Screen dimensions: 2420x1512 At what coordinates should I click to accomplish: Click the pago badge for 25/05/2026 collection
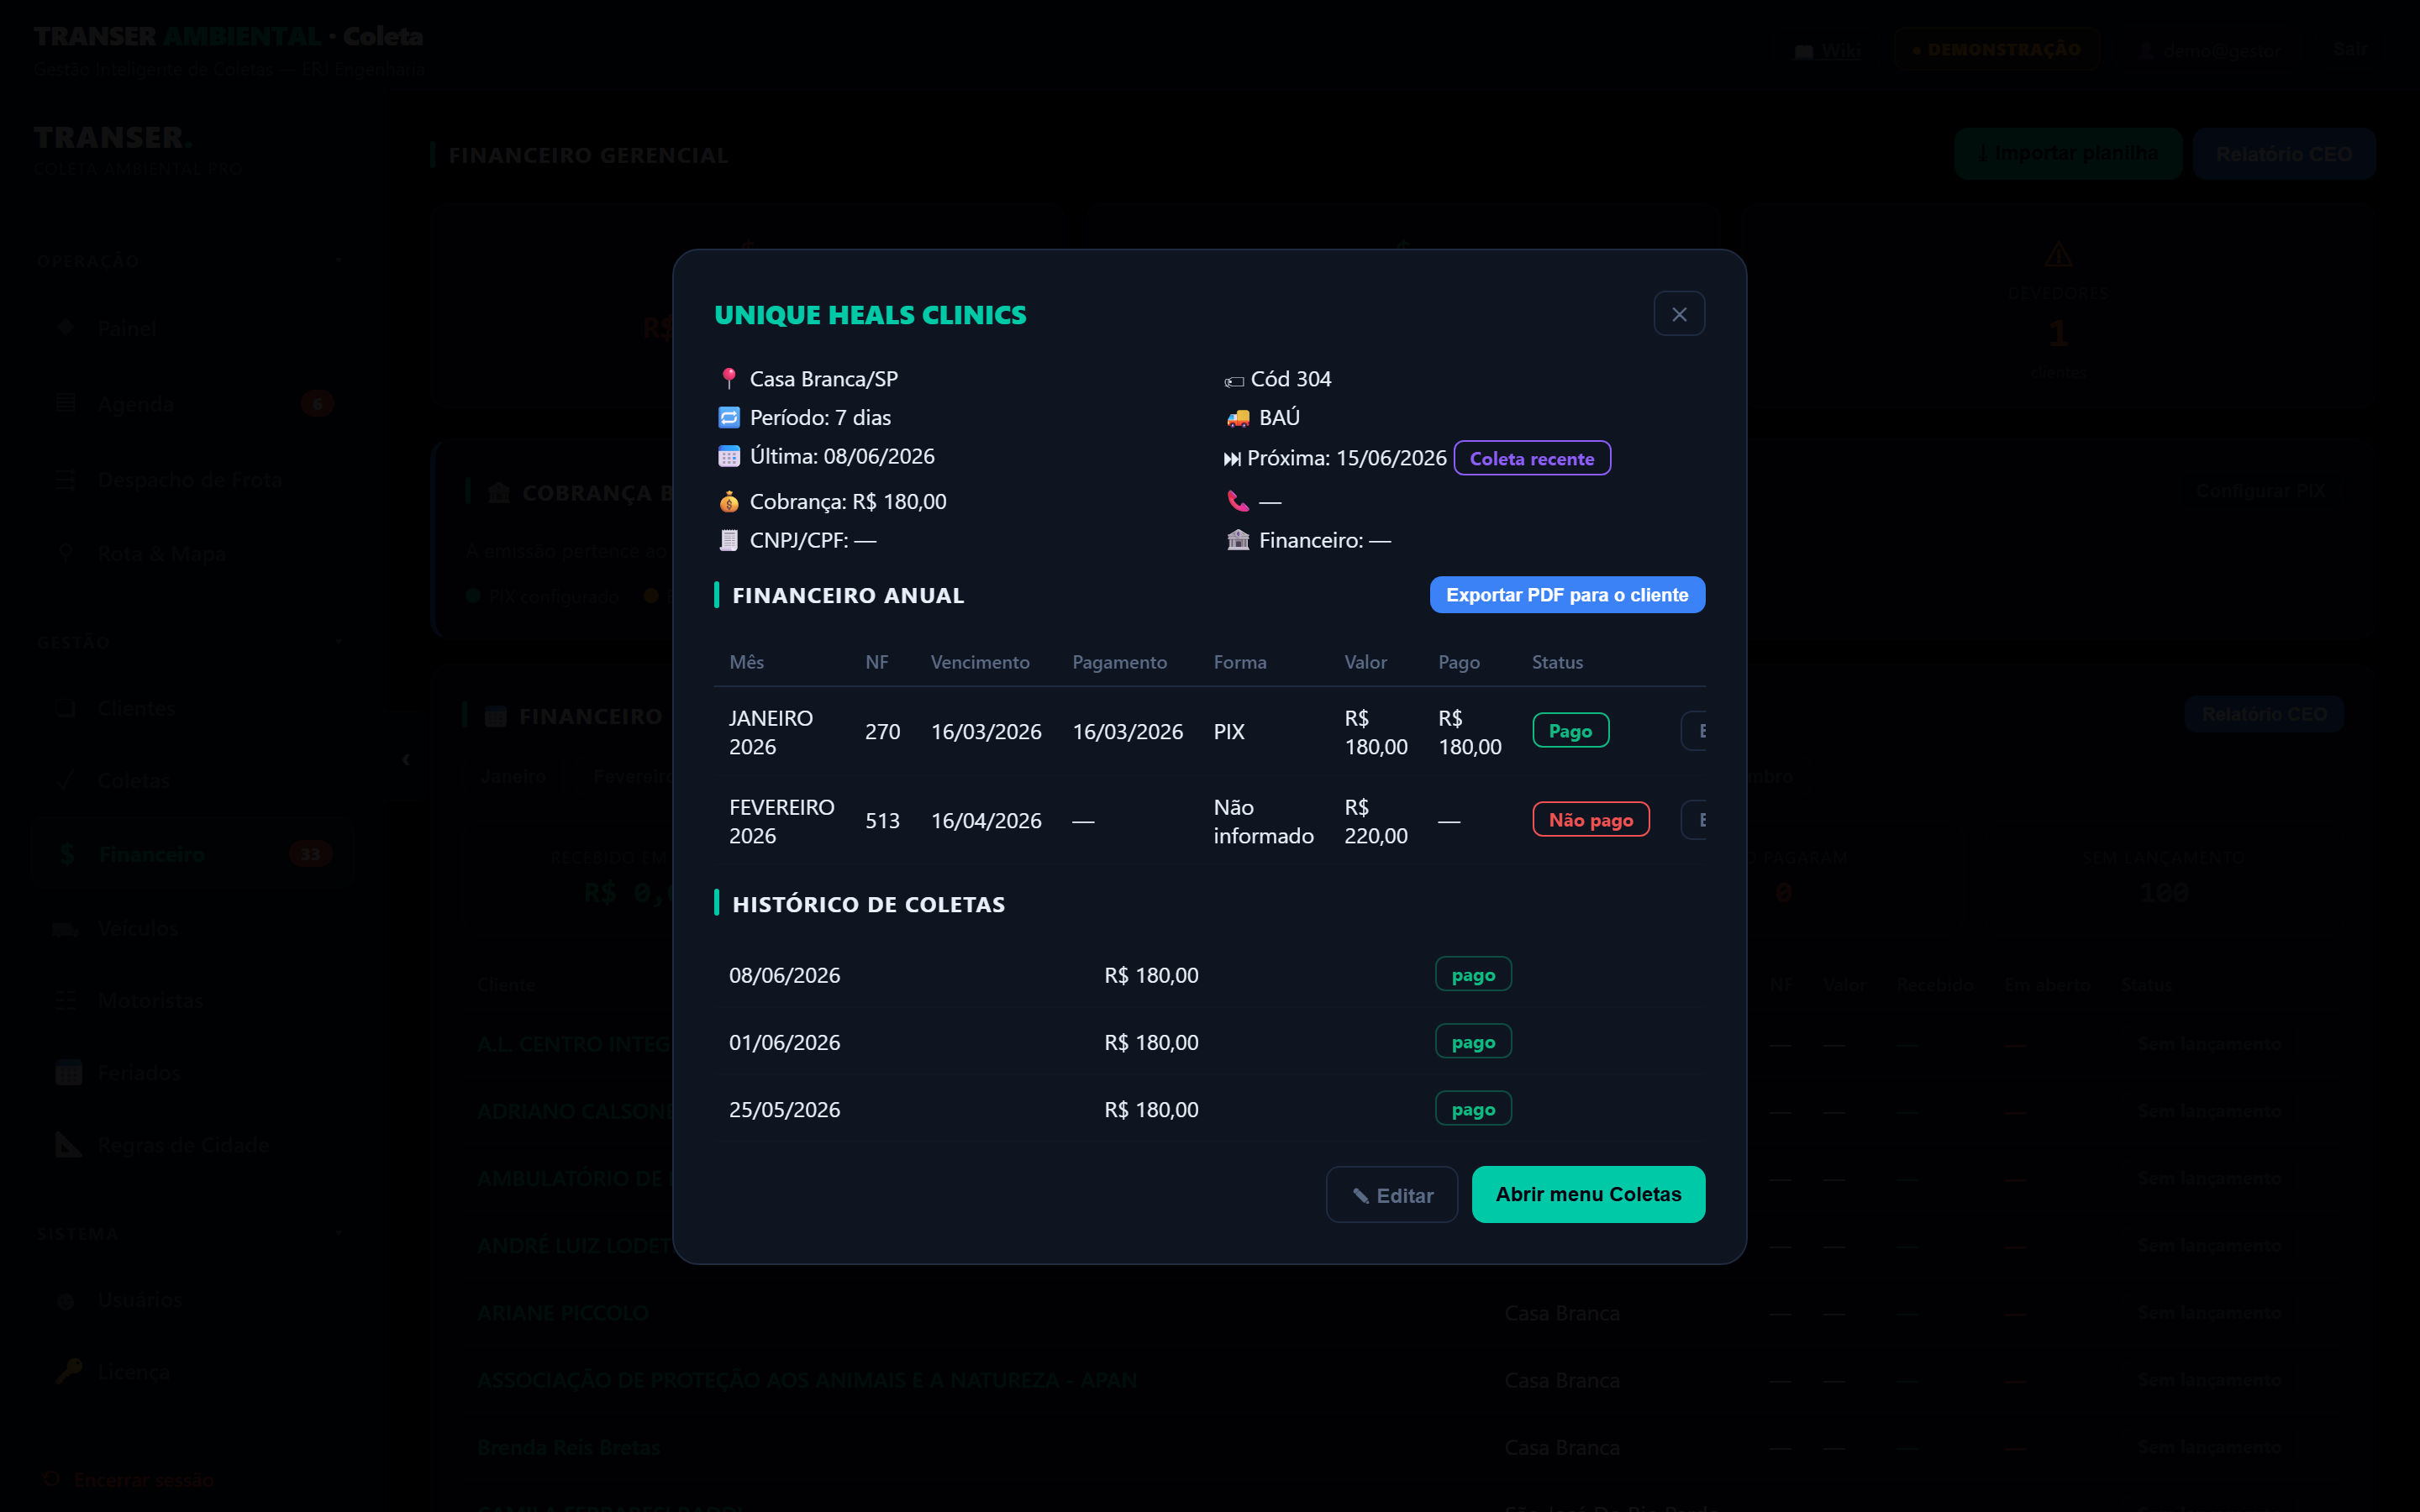(x=1473, y=1109)
